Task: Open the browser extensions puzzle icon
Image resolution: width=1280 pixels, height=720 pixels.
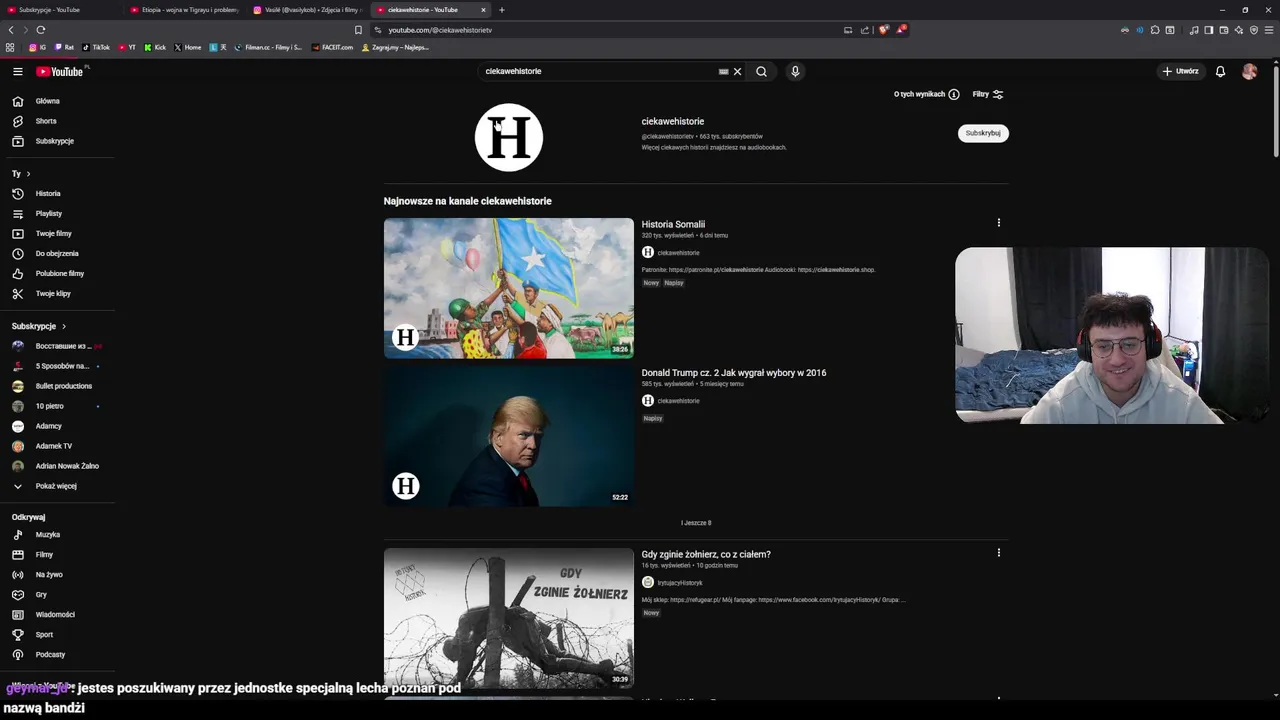Action: (1155, 30)
